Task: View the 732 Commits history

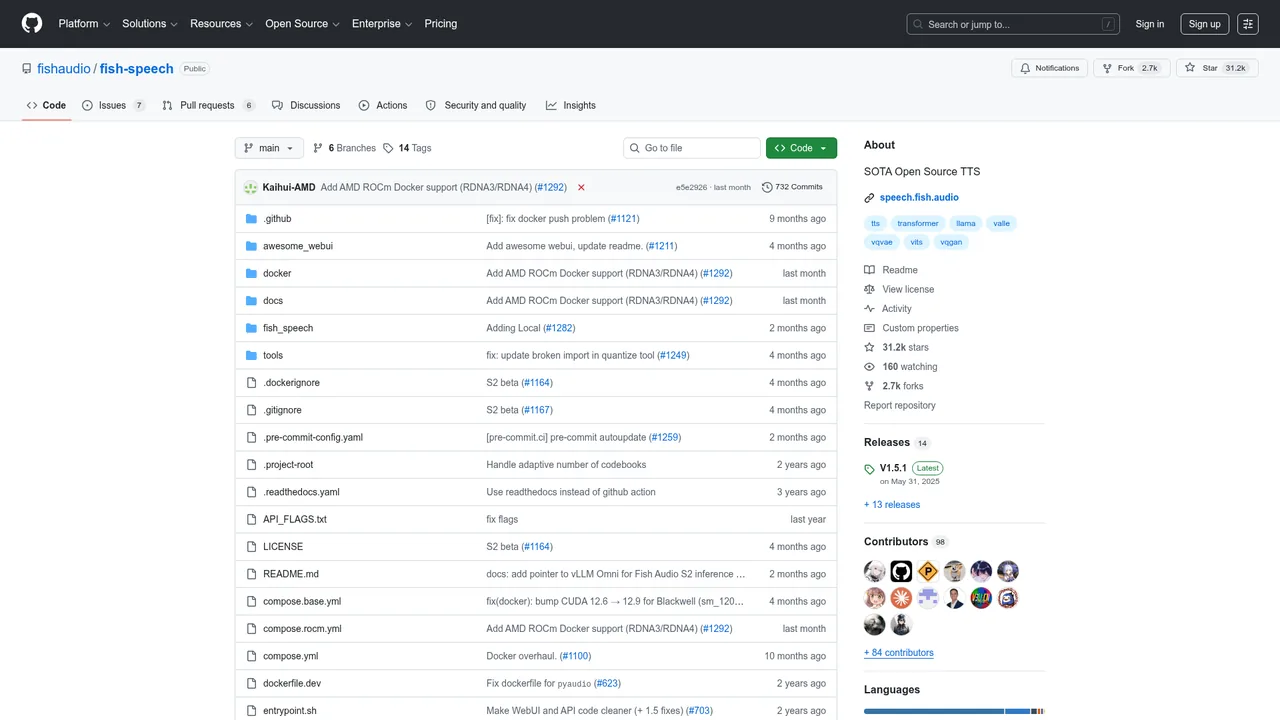Action: [x=792, y=187]
